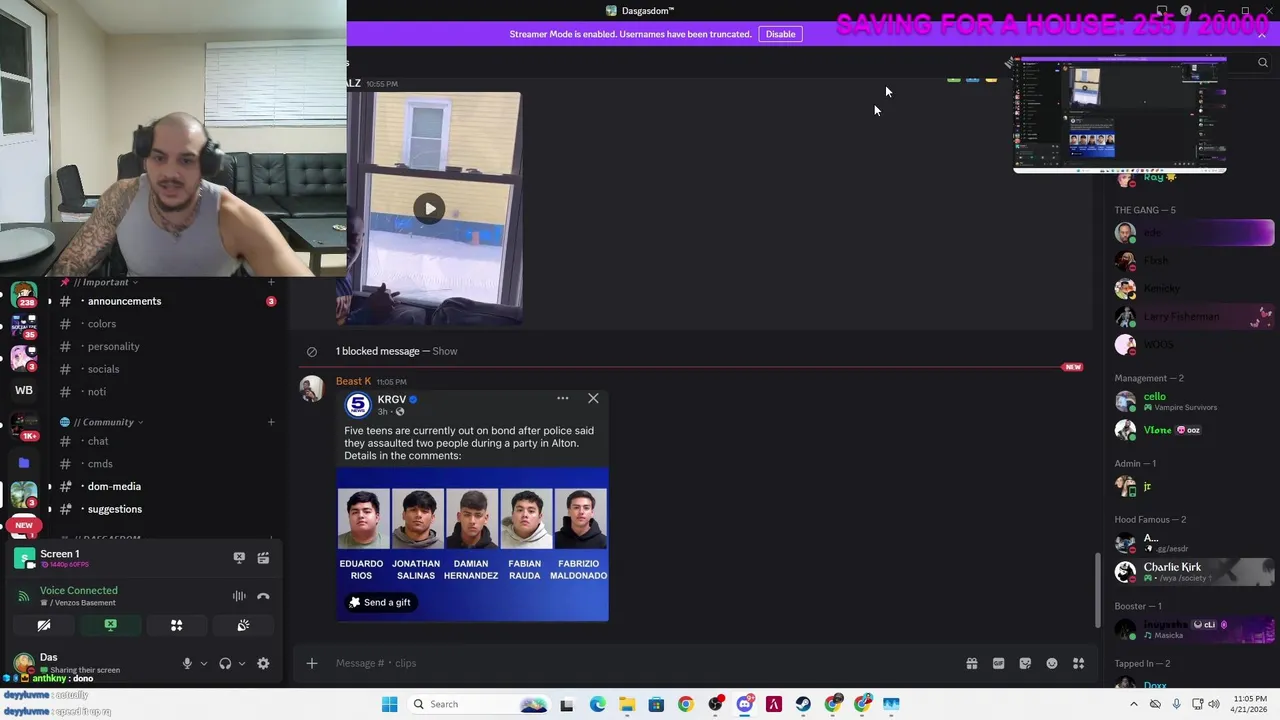Disable Streamer Mode
The height and width of the screenshot is (720, 1280).
click(780, 34)
